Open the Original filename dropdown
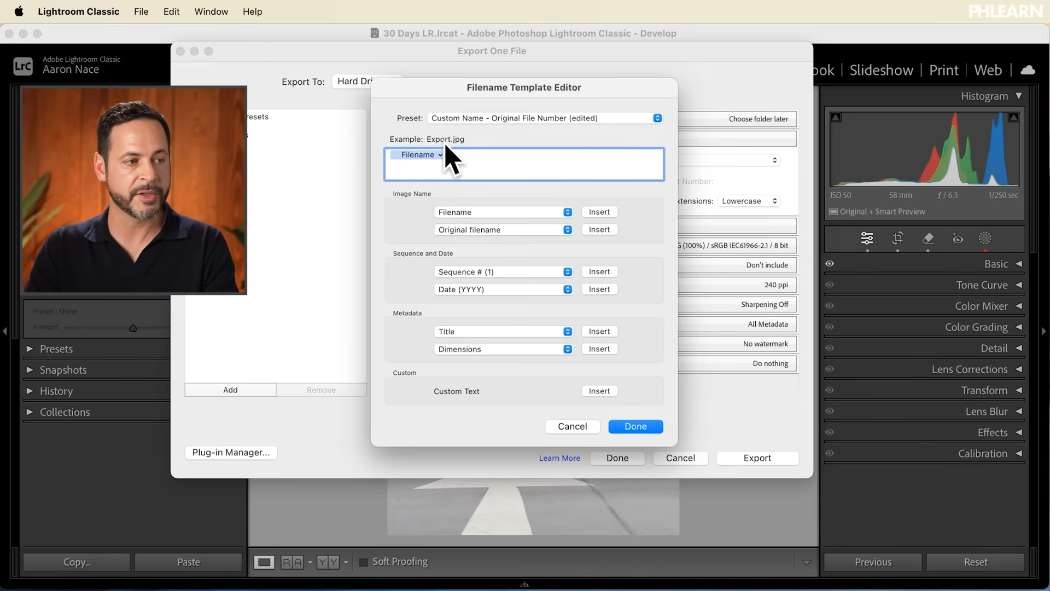1050x591 pixels. (x=502, y=230)
